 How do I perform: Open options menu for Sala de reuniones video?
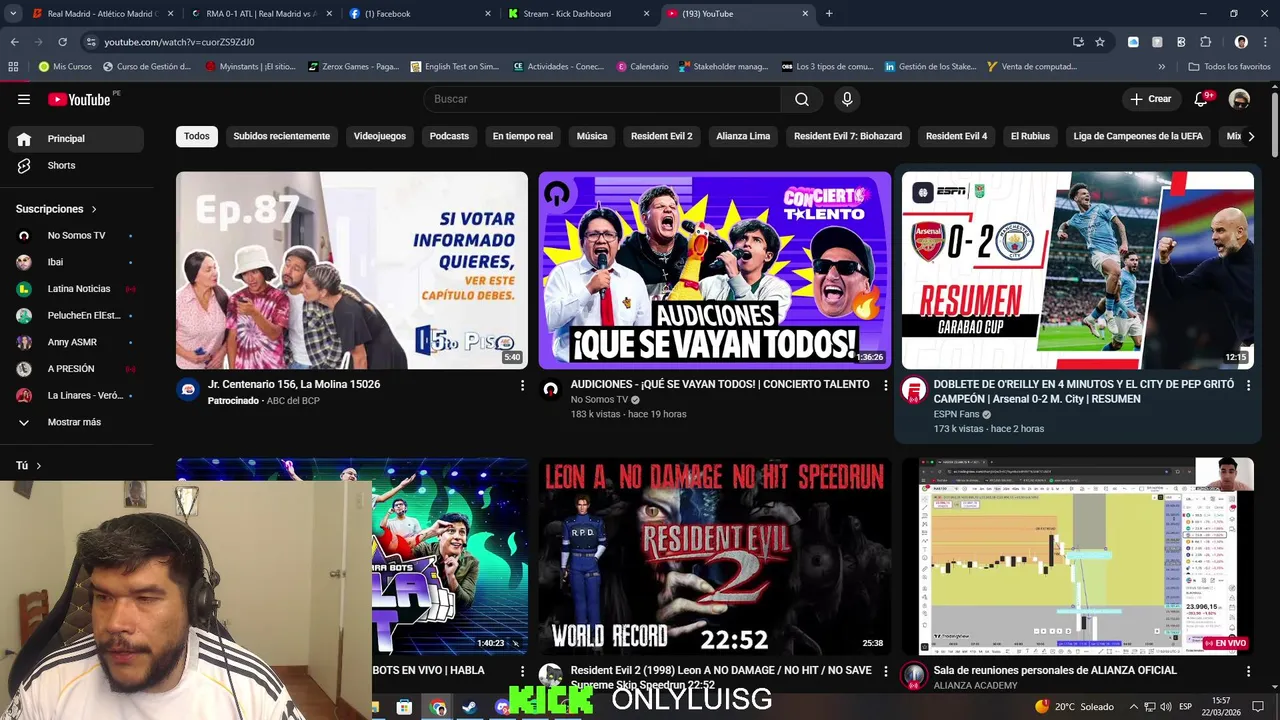click(1248, 672)
